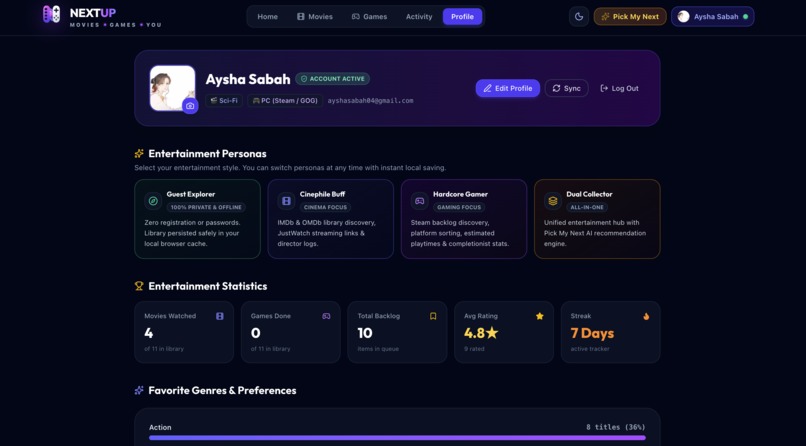Image resolution: width=806 pixels, height=446 pixels.
Task: Select the Dual Collector persona card
Action: pos(597,219)
